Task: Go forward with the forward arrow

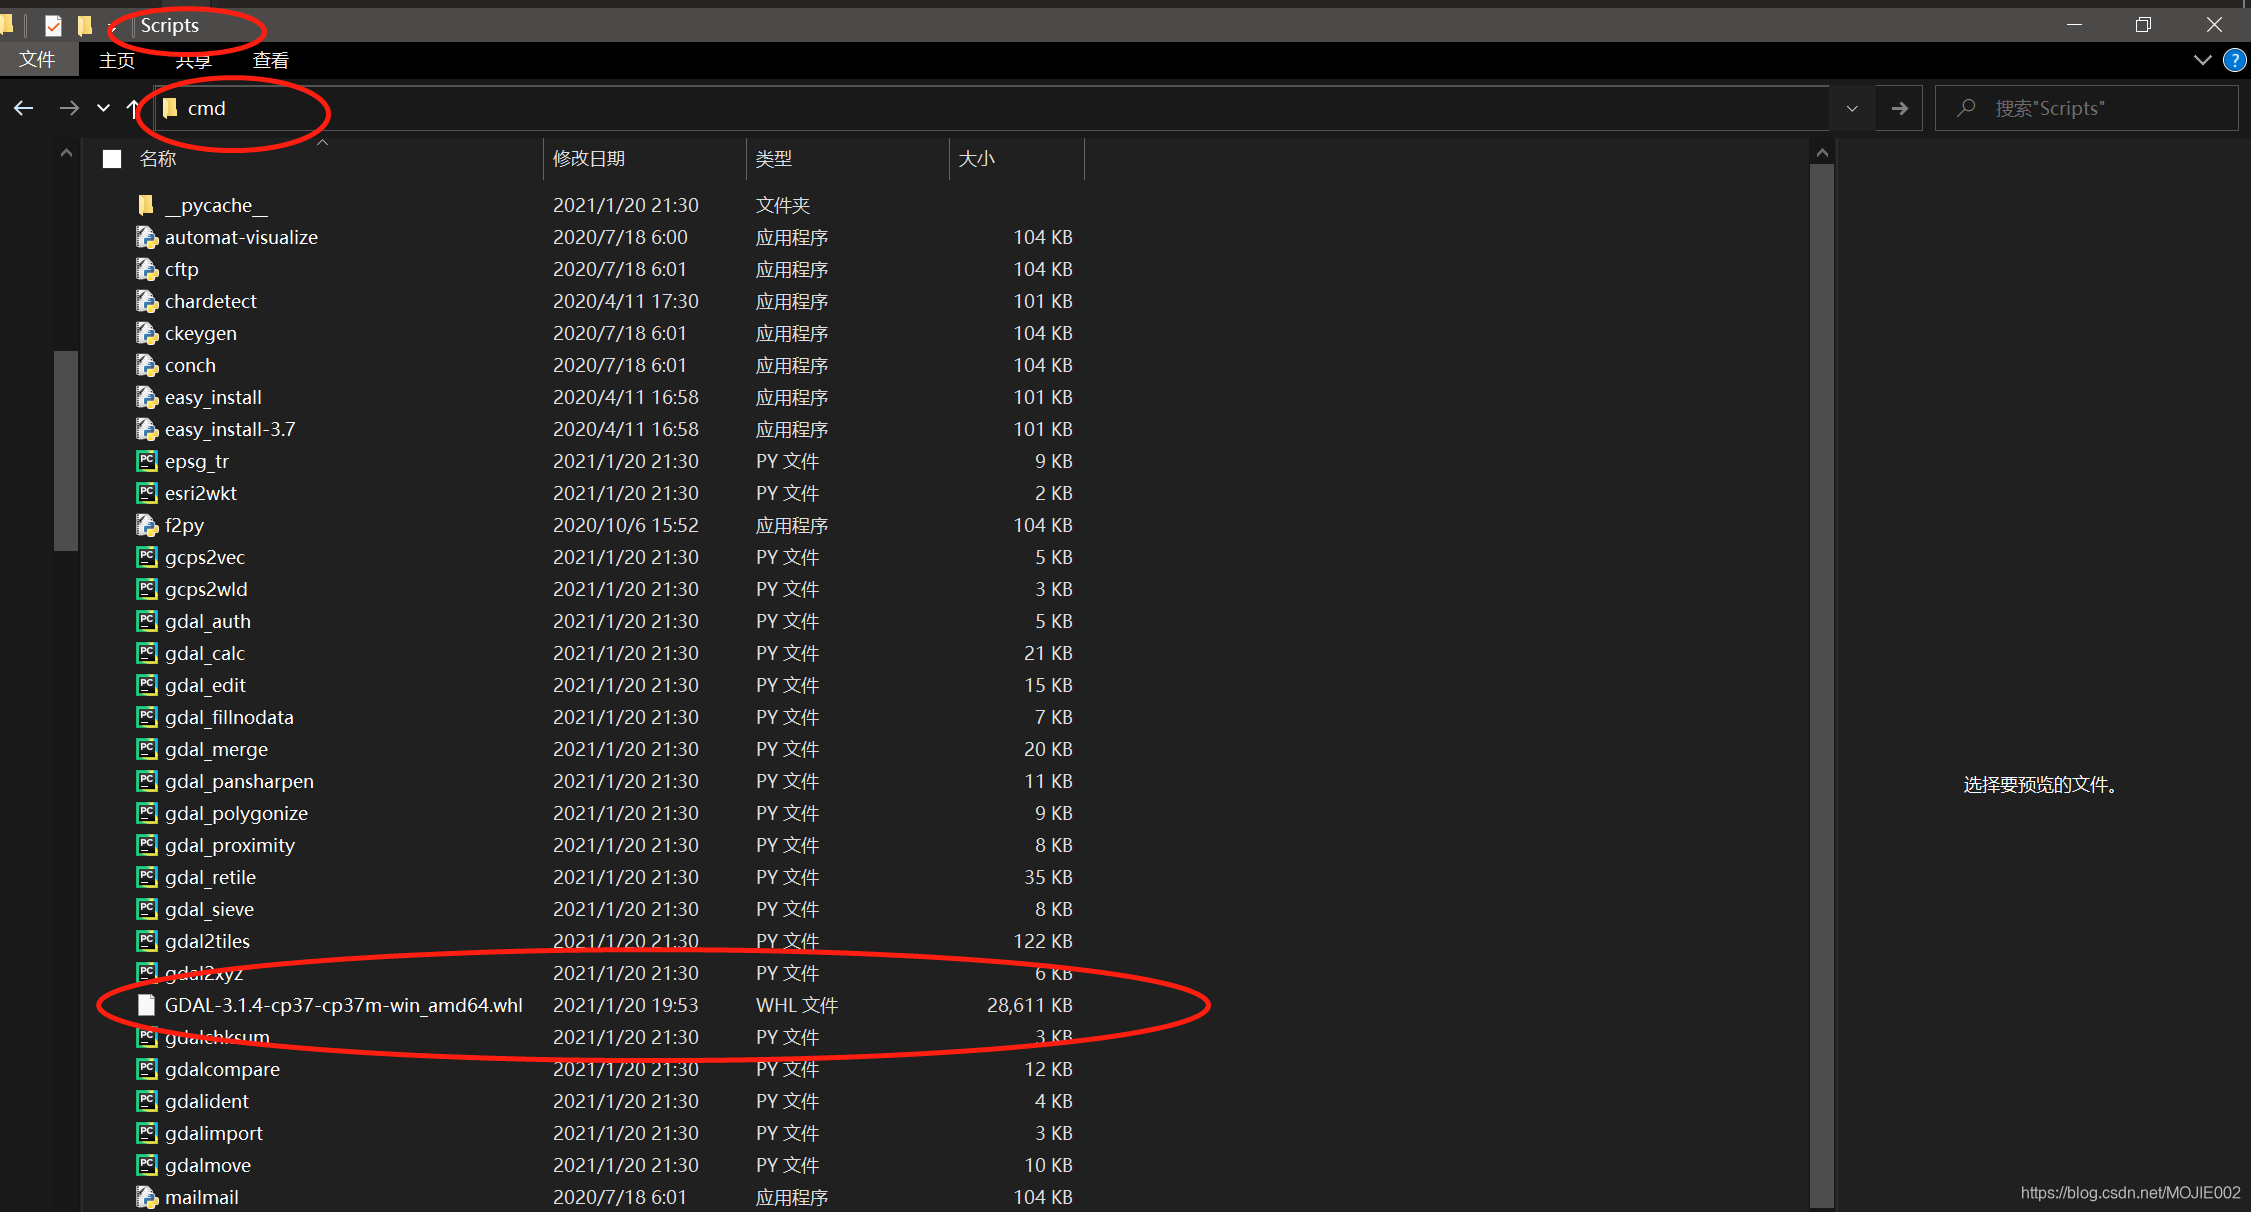Action: tap(69, 108)
